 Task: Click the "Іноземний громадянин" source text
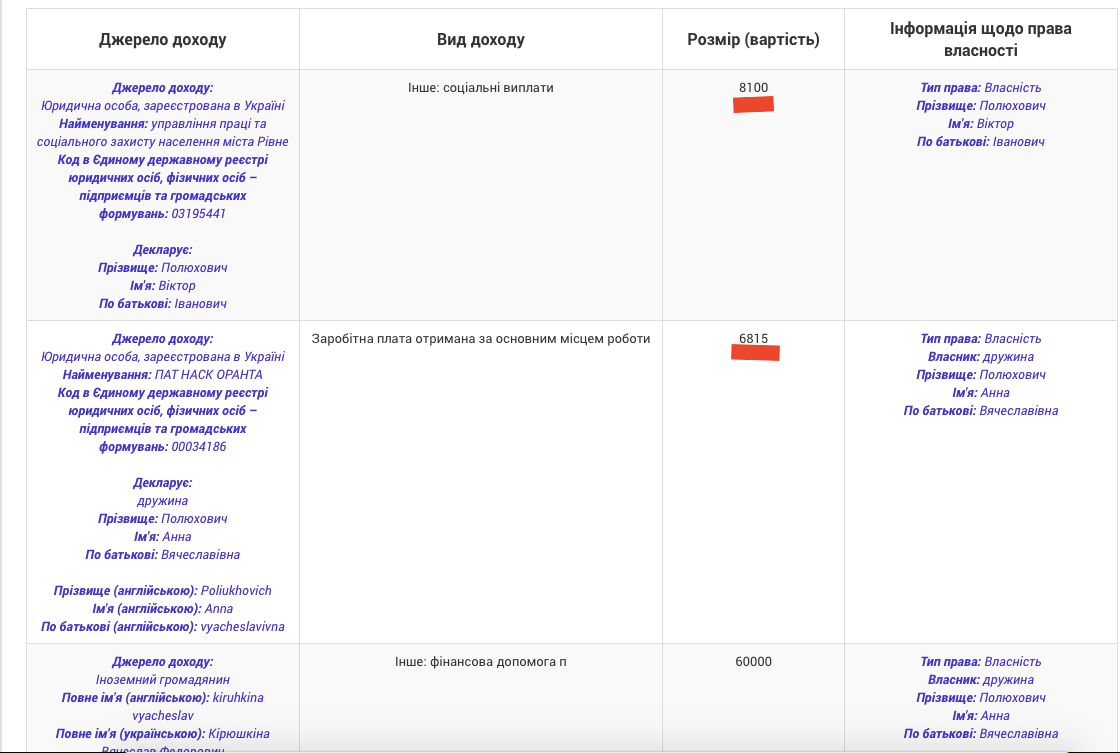tap(163, 680)
